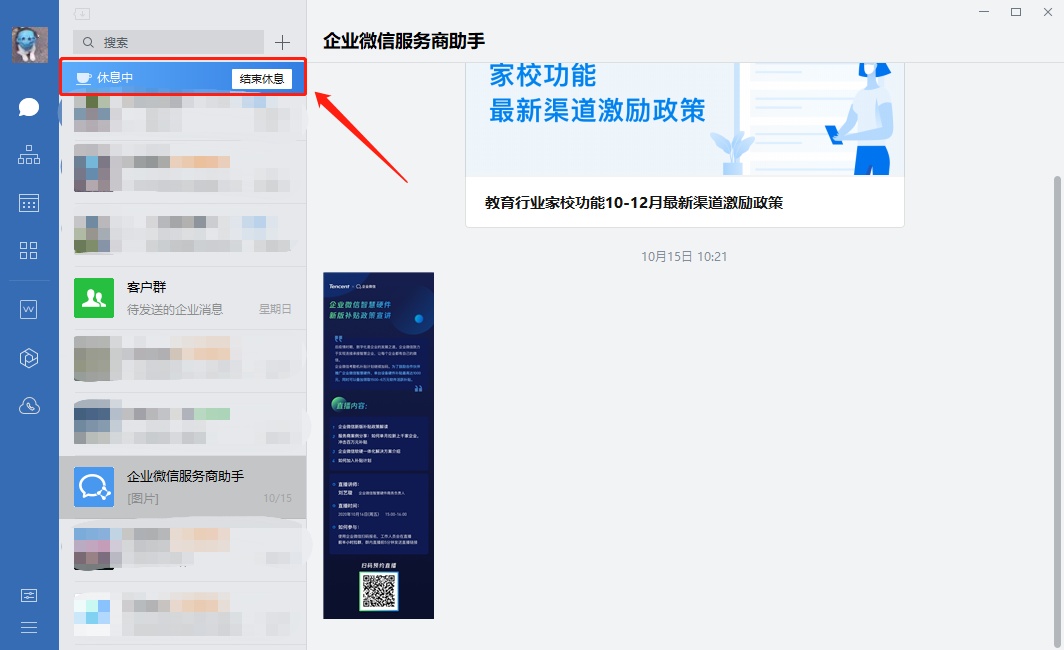Click the sliders icon near sidebar bottom

point(29,595)
